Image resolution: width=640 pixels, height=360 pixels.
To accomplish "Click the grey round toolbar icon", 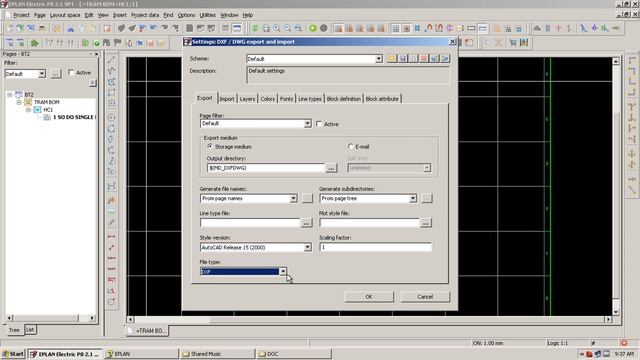I will coord(324,28).
